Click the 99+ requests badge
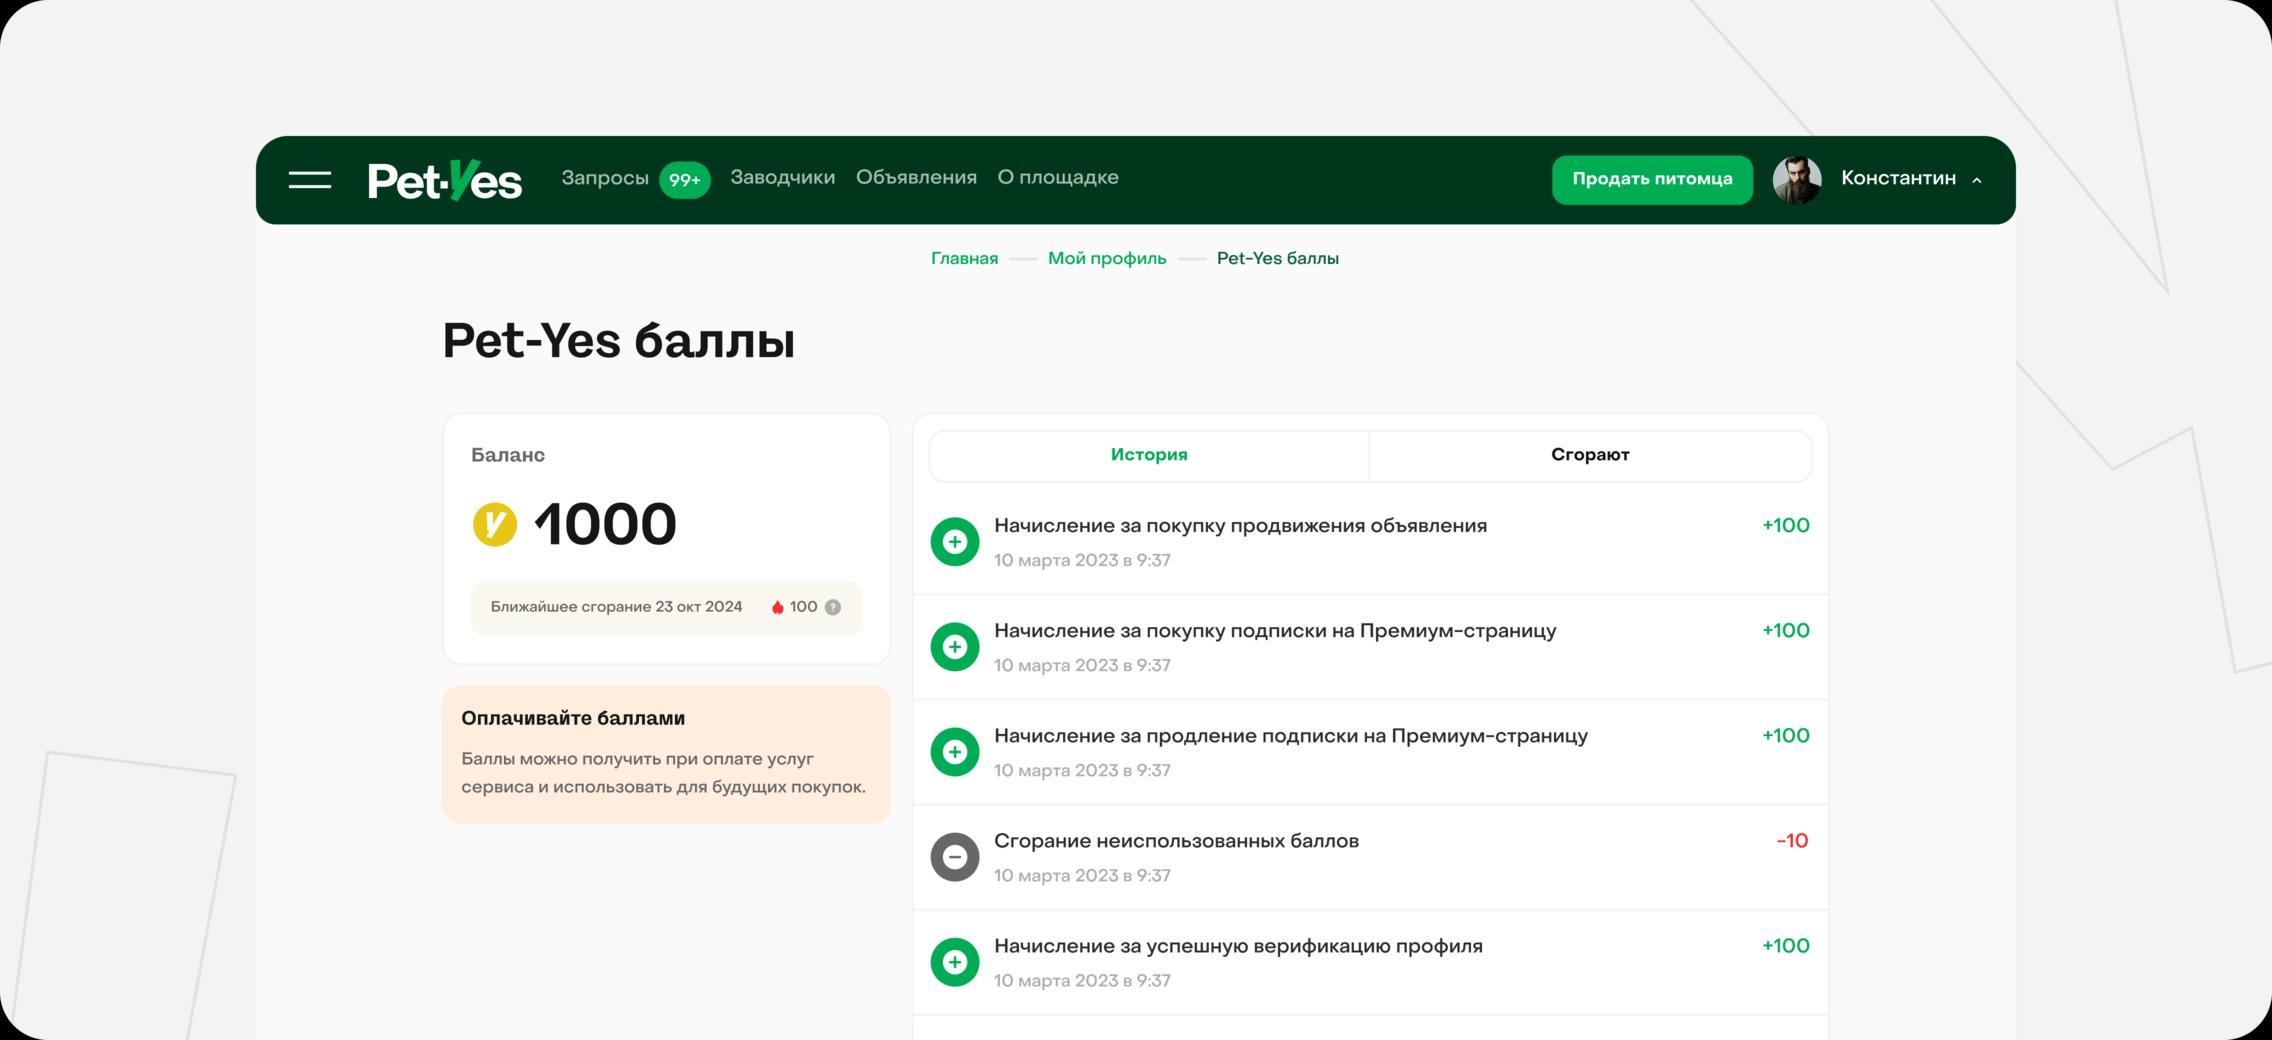Viewport: 2272px width, 1040px height. click(x=685, y=180)
